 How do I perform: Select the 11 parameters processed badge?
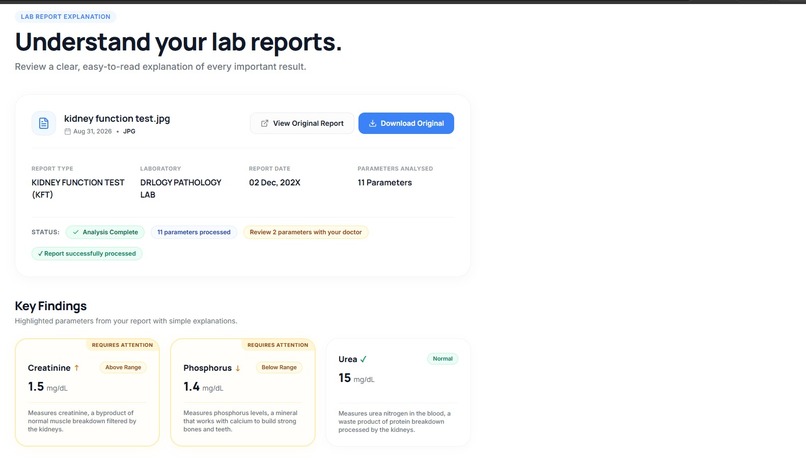pyautogui.click(x=194, y=232)
